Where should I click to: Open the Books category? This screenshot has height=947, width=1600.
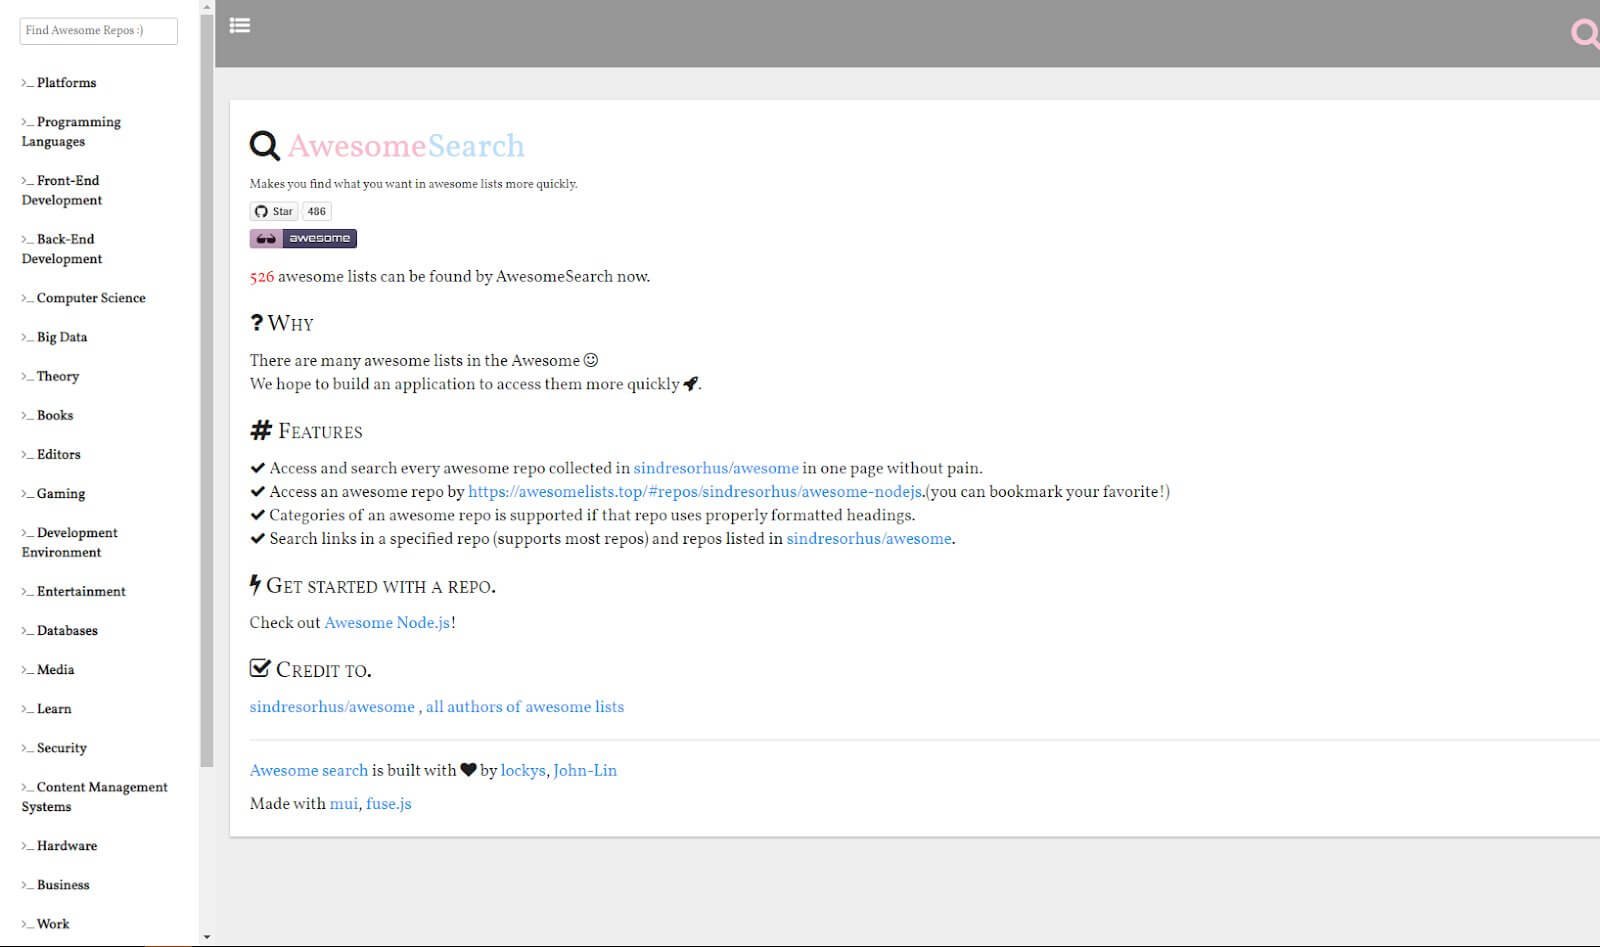coord(47,415)
